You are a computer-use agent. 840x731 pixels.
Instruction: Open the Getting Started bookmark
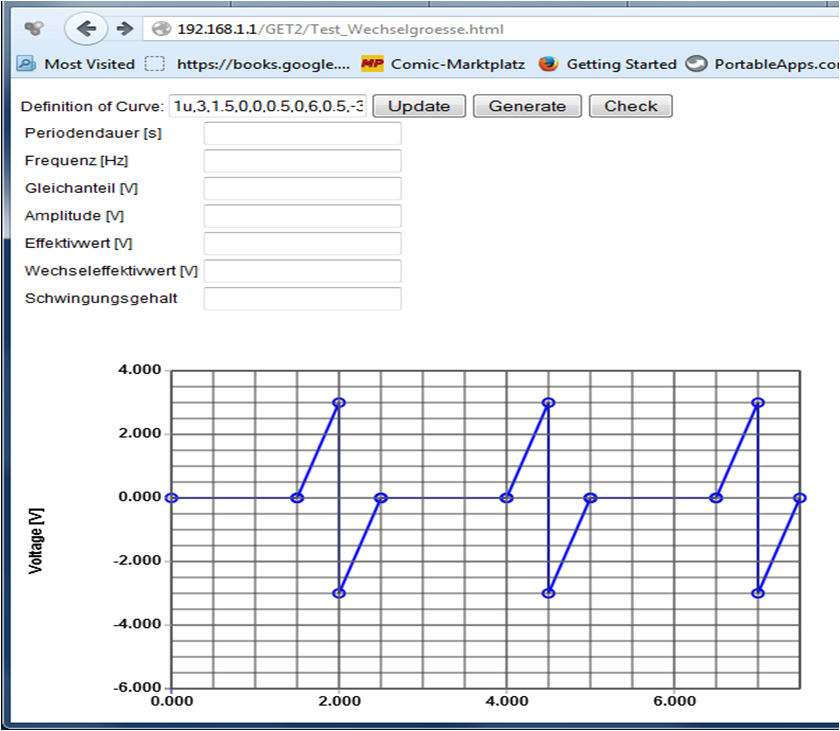click(x=608, y=64)
